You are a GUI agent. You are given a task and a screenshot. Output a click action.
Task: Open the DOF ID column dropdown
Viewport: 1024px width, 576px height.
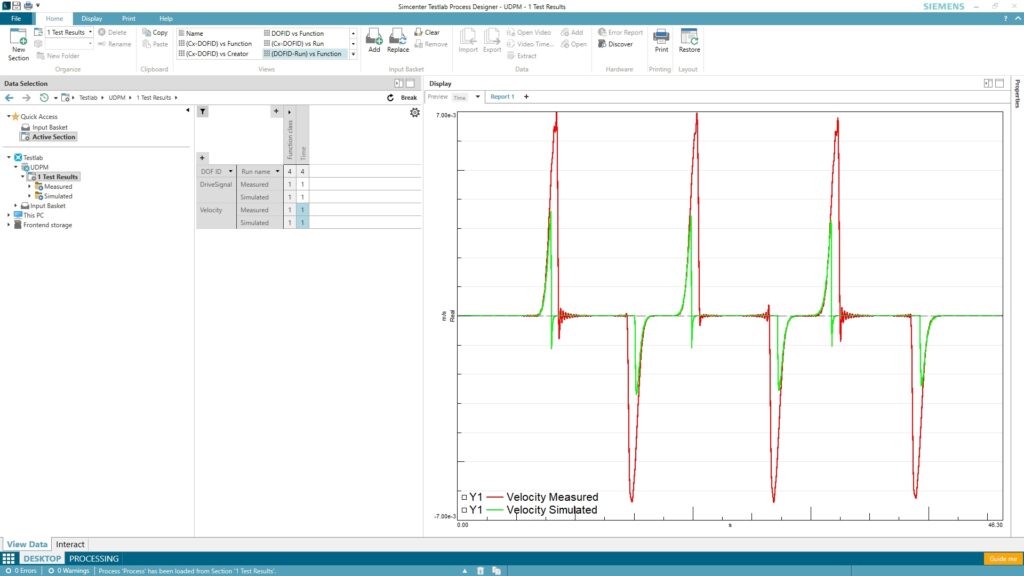click(x=231, y=172)
